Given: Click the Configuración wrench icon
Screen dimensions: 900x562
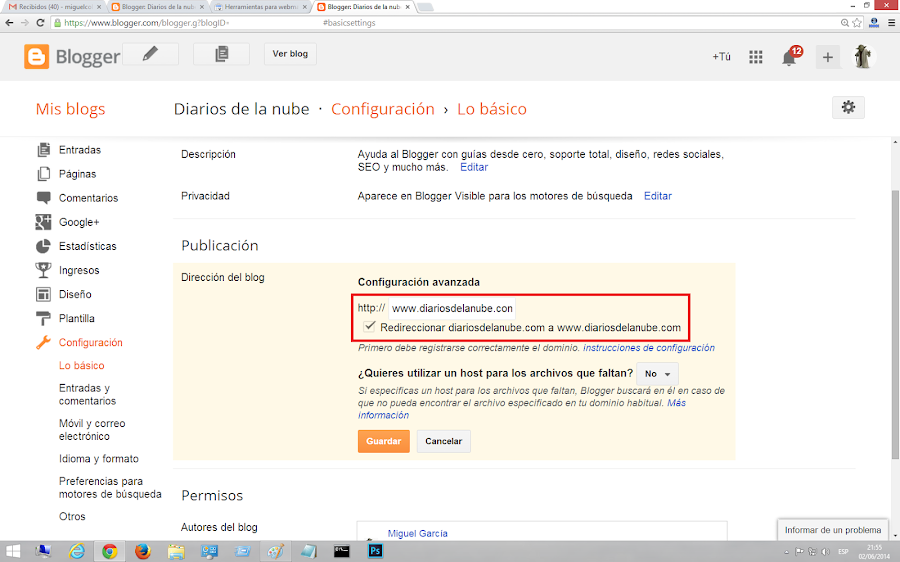Looking at the screenshot, I should click(43, 342).
